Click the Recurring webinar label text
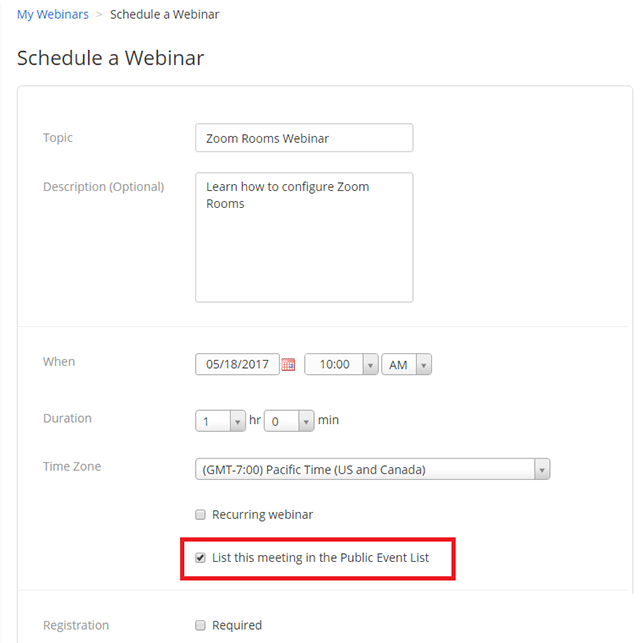Viewport: 640px width, 643px height. click(262, 514)
